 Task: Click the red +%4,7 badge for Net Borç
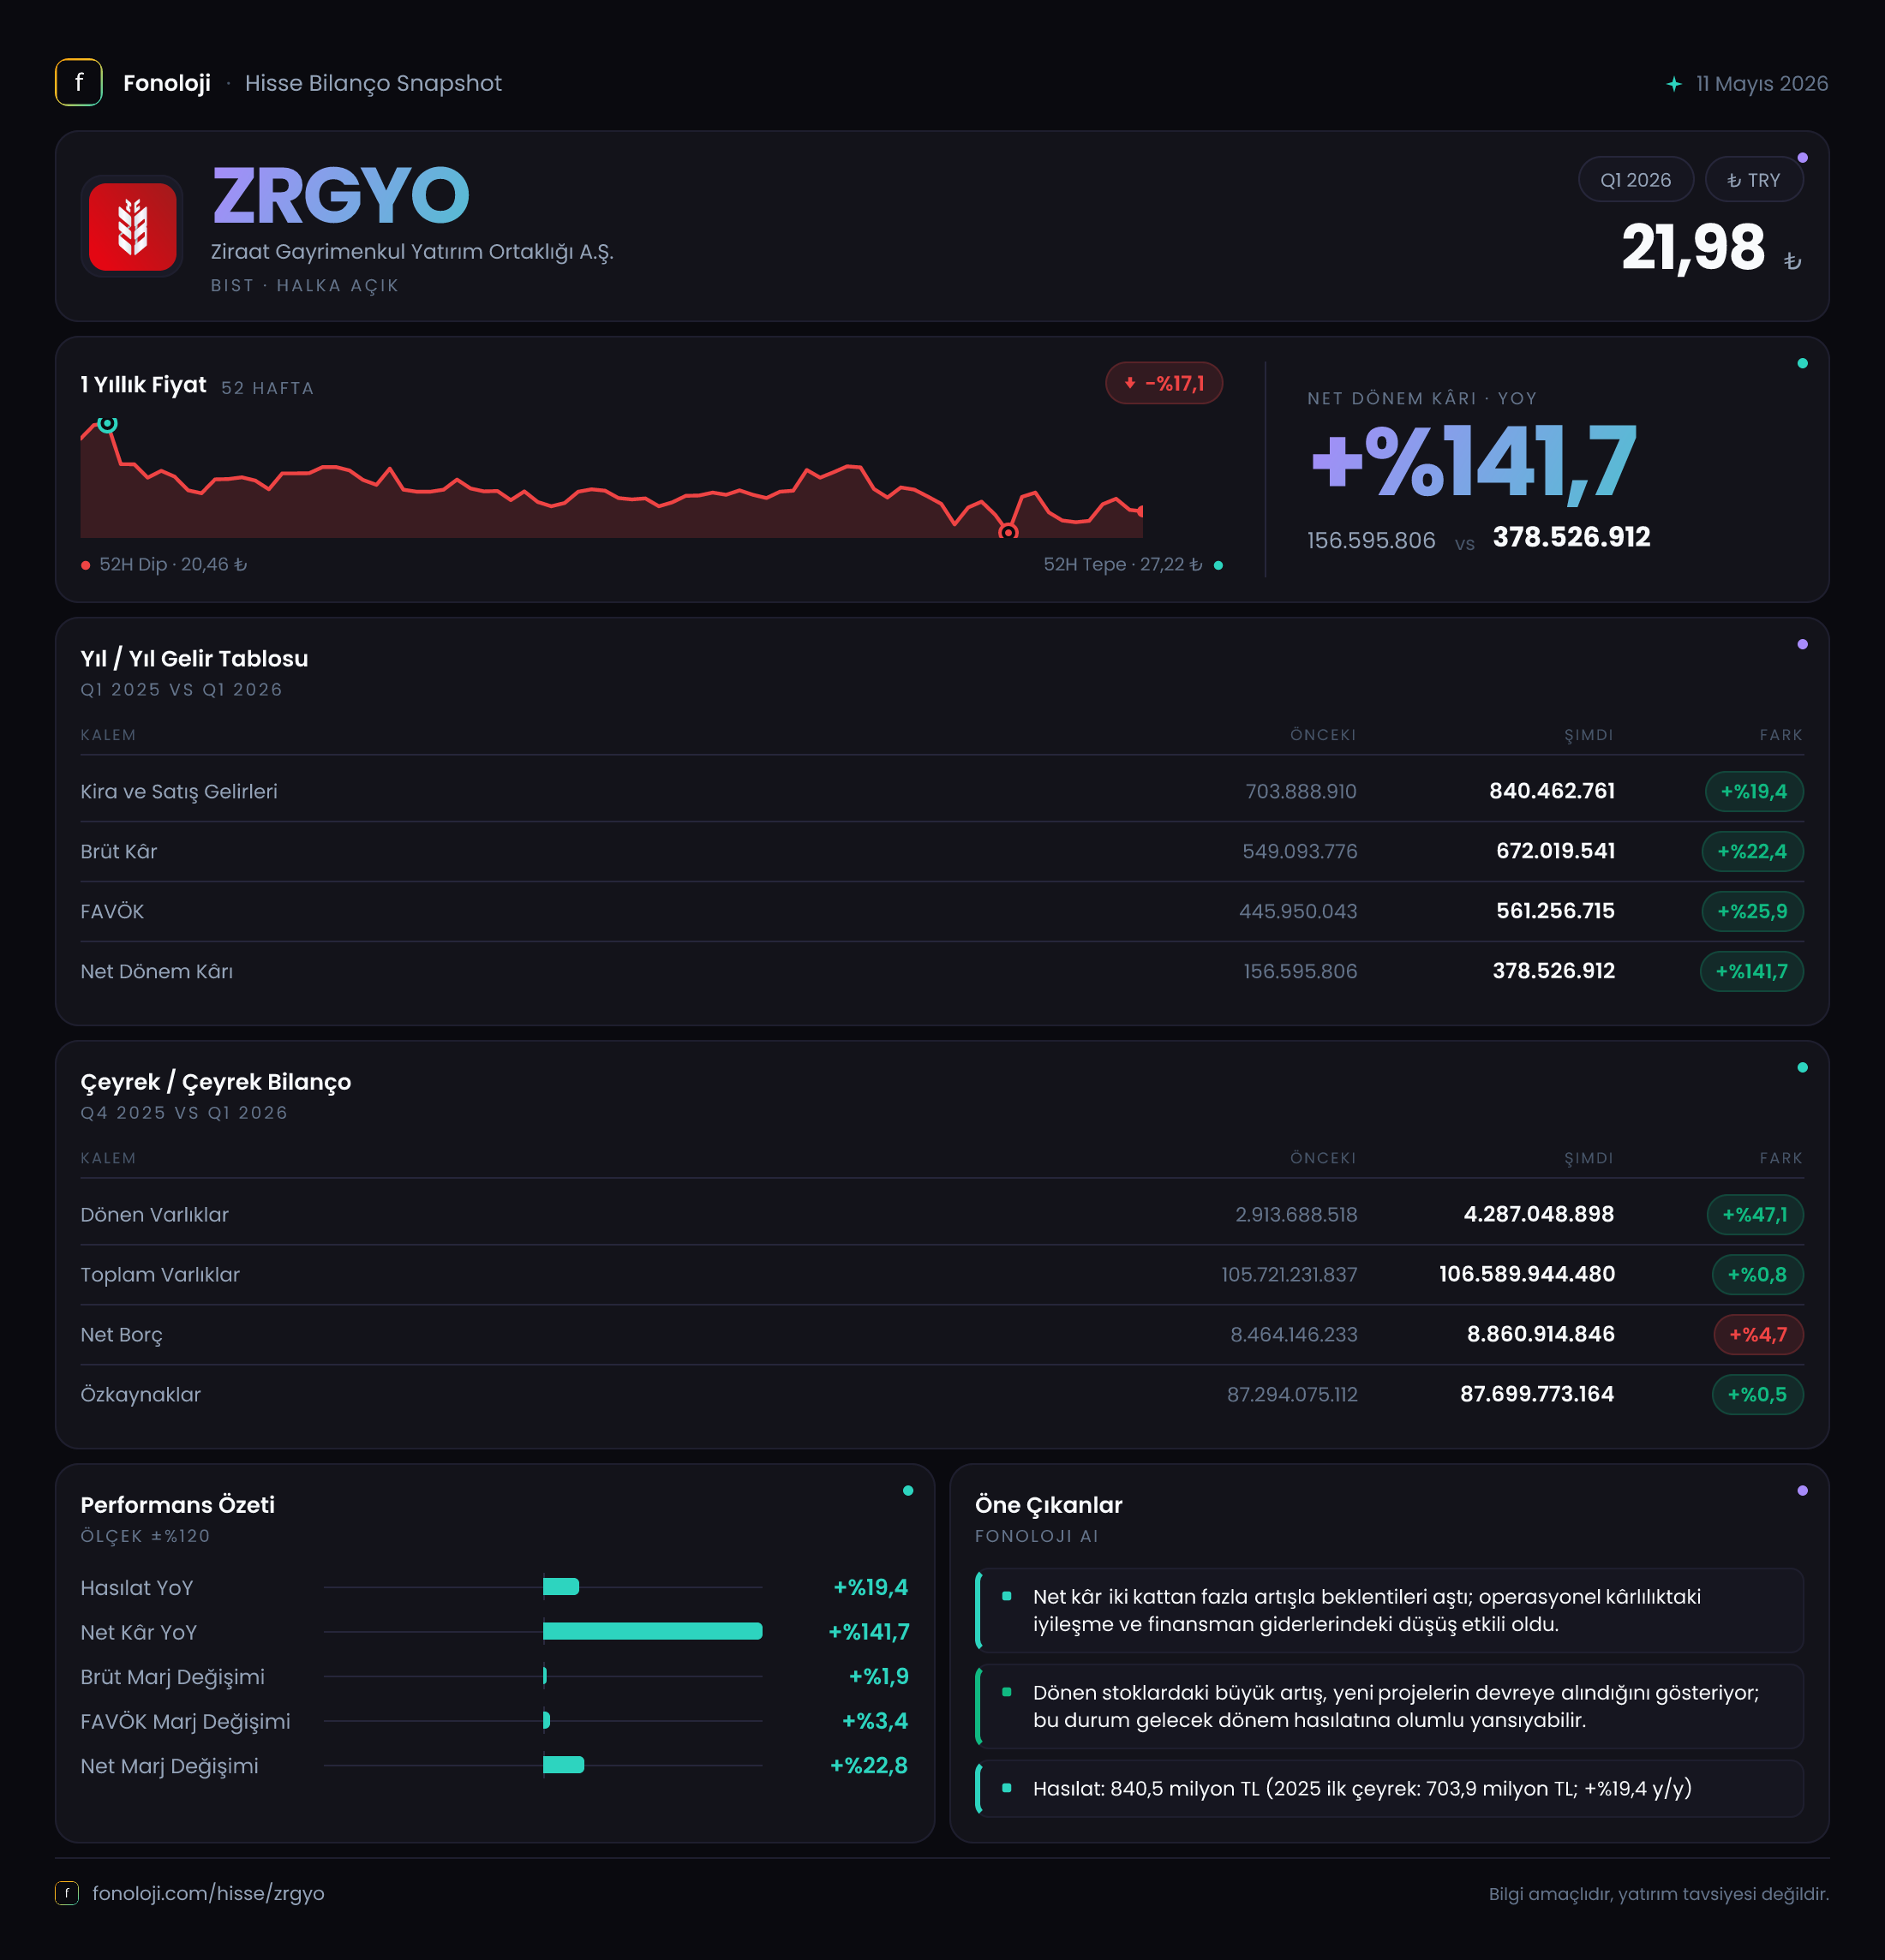1759,1334
